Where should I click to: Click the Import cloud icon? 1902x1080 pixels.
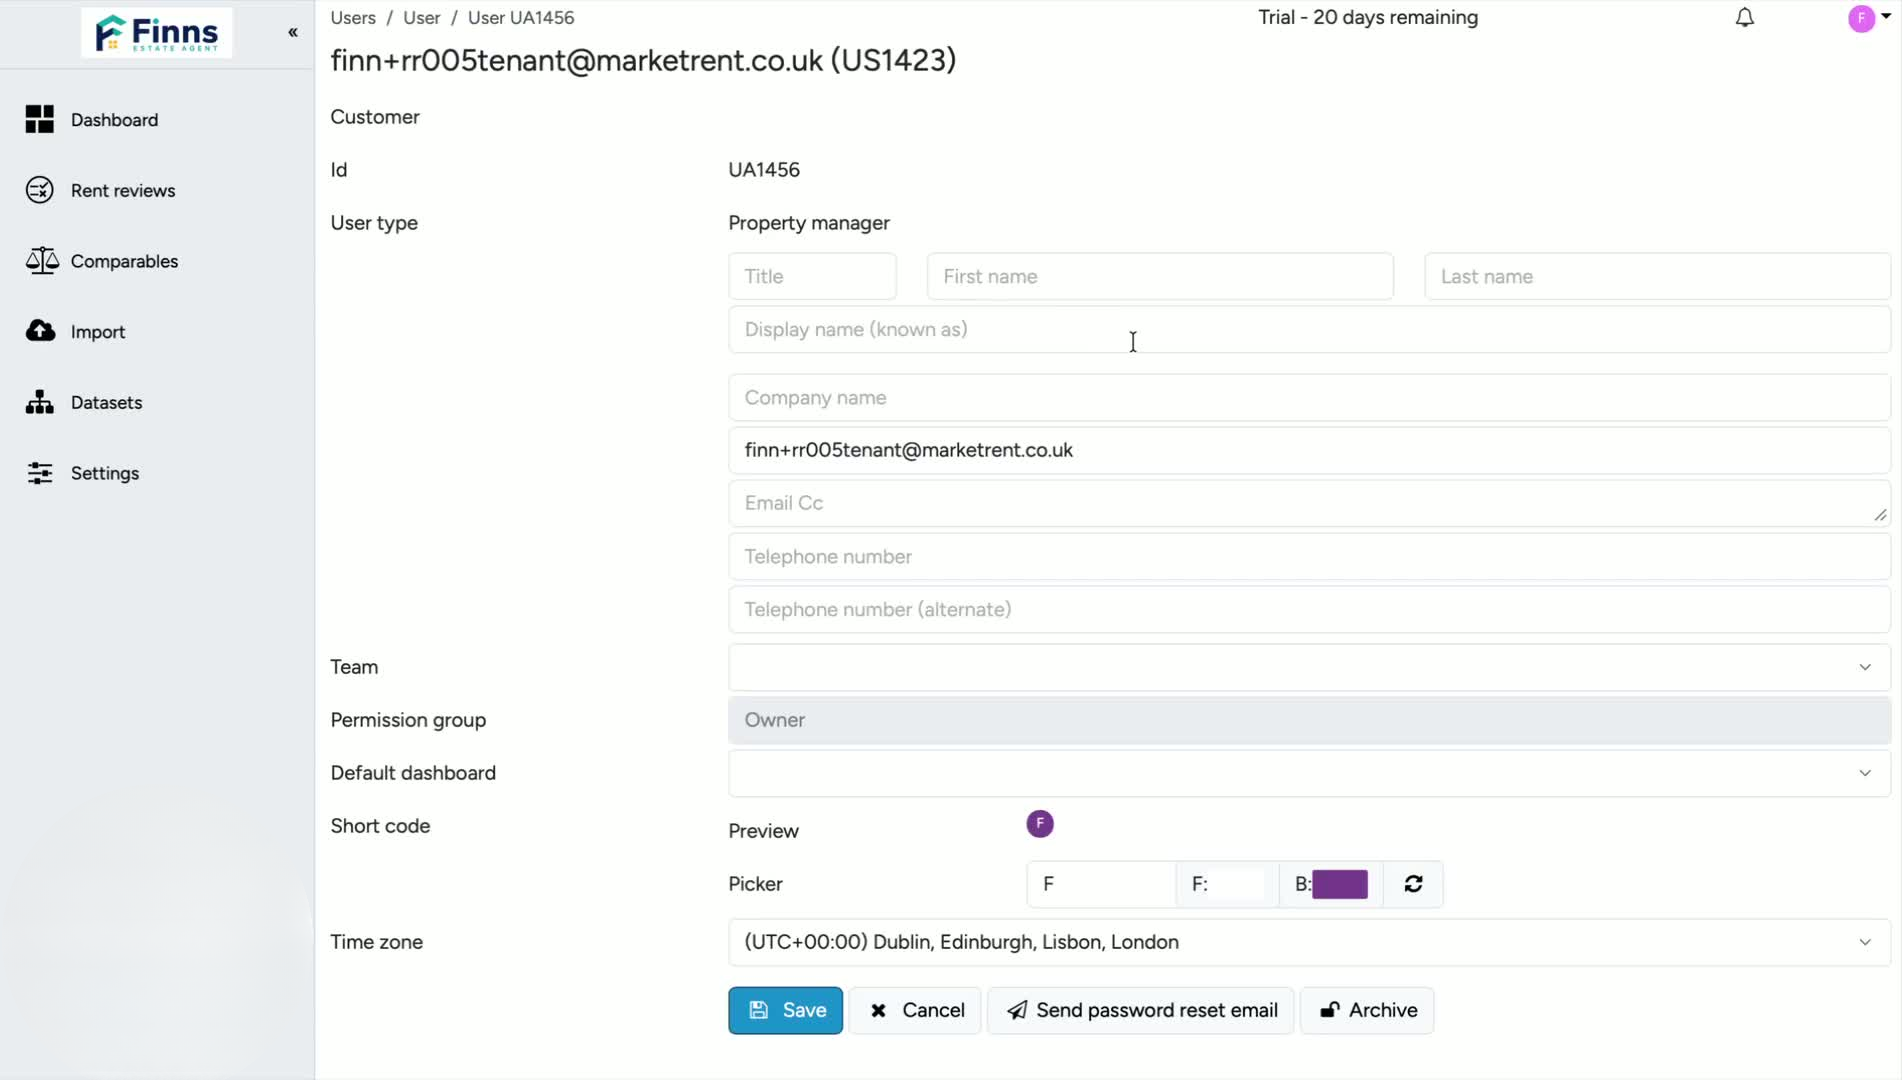(x=40, y=331)
